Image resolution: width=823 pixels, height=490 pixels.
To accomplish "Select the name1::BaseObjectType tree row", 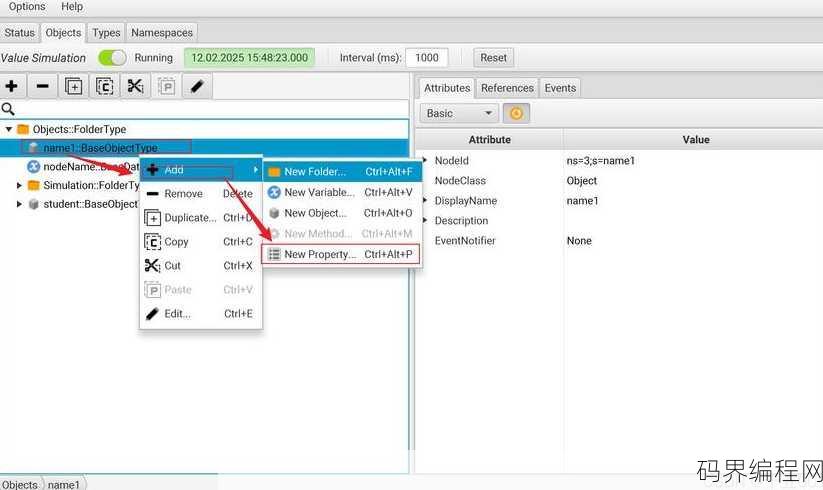I will point(205,148).
